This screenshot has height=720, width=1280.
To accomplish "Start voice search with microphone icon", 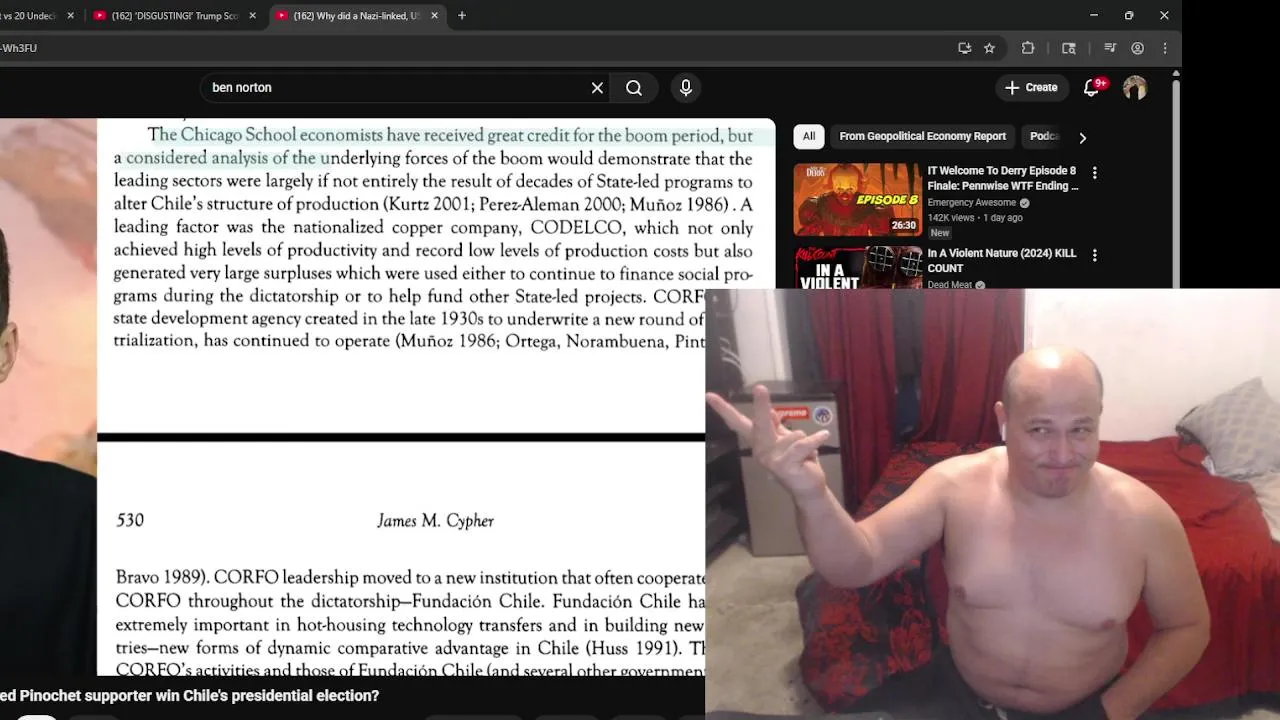I will tap(686, 88).
